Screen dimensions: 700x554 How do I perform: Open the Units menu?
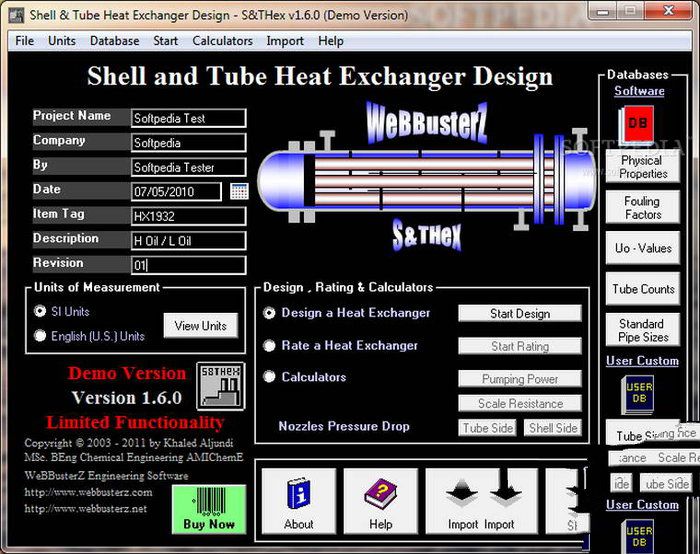(x=62, y=41)
